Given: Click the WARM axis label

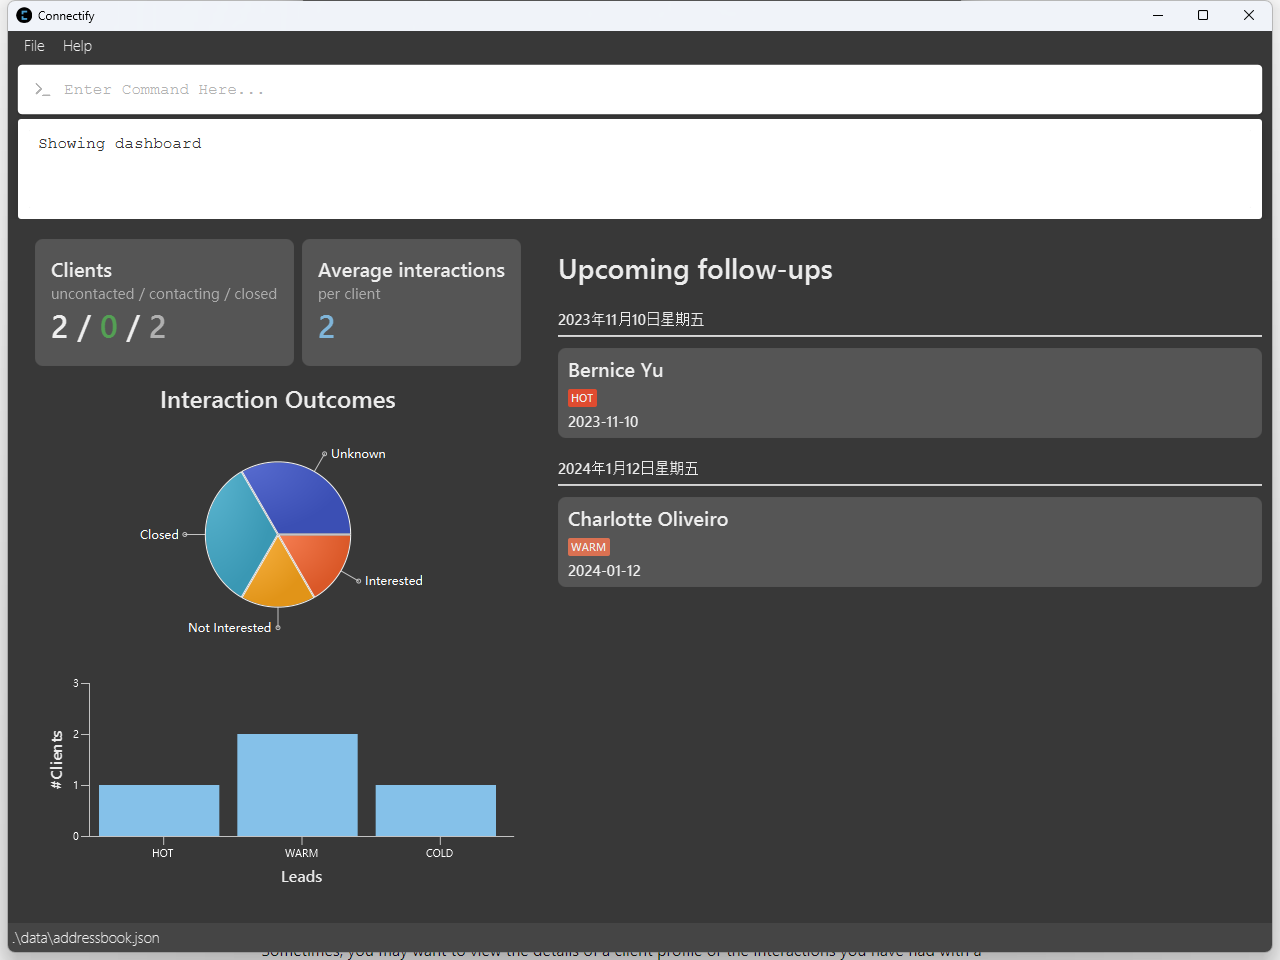Looking at the screenshot, I should (301, 853).
